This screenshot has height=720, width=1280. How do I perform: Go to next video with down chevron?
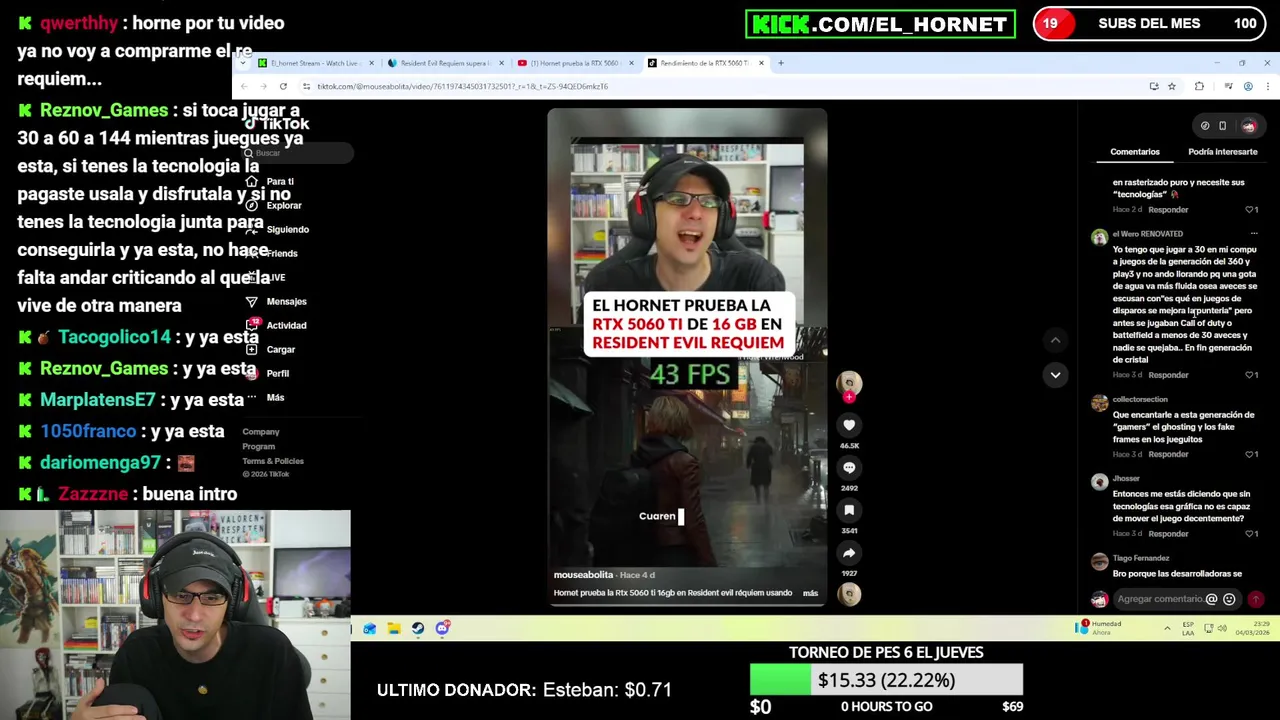pyautogui.click(x=1055, y=374)
